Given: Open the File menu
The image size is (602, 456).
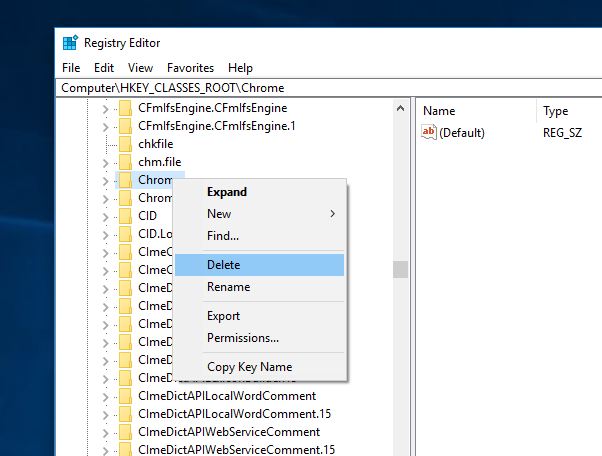Looking at the screenshot, I should tap(71, 68).
